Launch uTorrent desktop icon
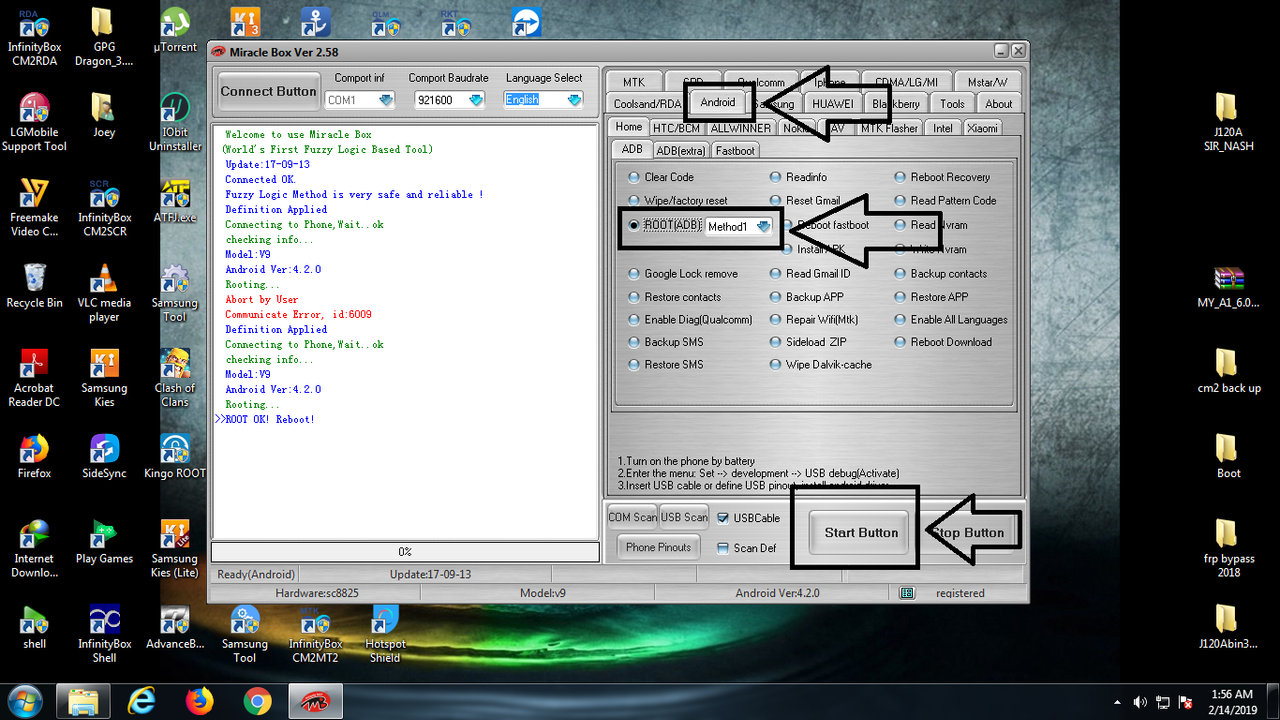 tap(175, 30)
